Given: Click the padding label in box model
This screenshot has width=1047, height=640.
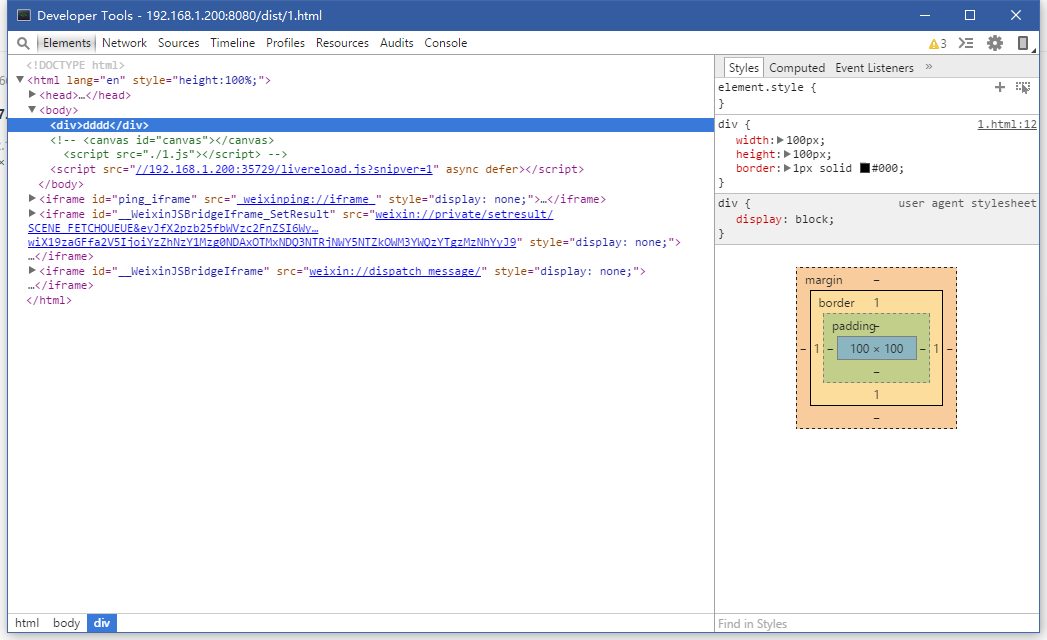Looking at the screenshot, I should (854, 326).
